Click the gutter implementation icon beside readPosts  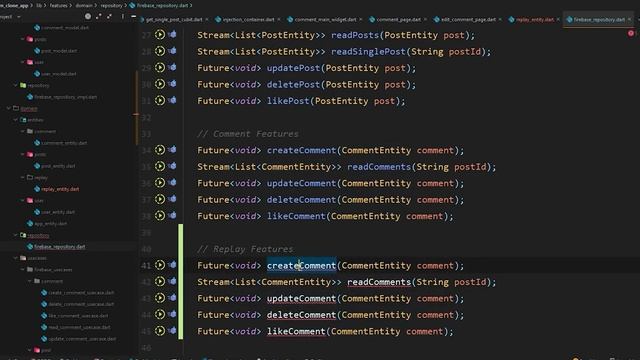(x=160, y=35)
